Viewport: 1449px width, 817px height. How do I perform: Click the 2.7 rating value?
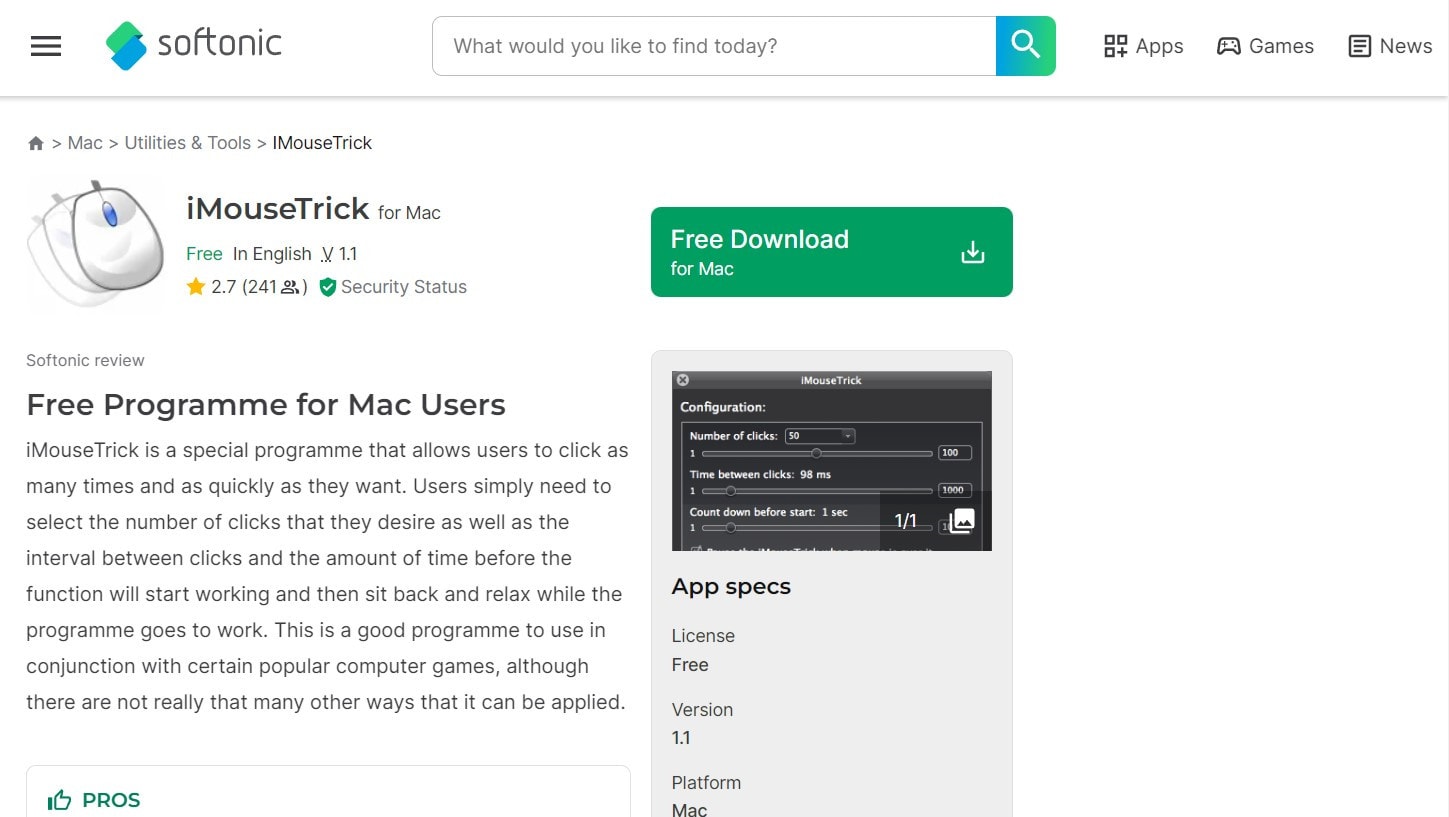[x=224, y=287]
